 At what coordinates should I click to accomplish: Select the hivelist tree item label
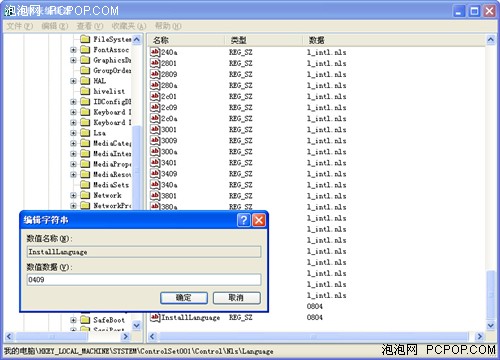click(x=109, y=91)
